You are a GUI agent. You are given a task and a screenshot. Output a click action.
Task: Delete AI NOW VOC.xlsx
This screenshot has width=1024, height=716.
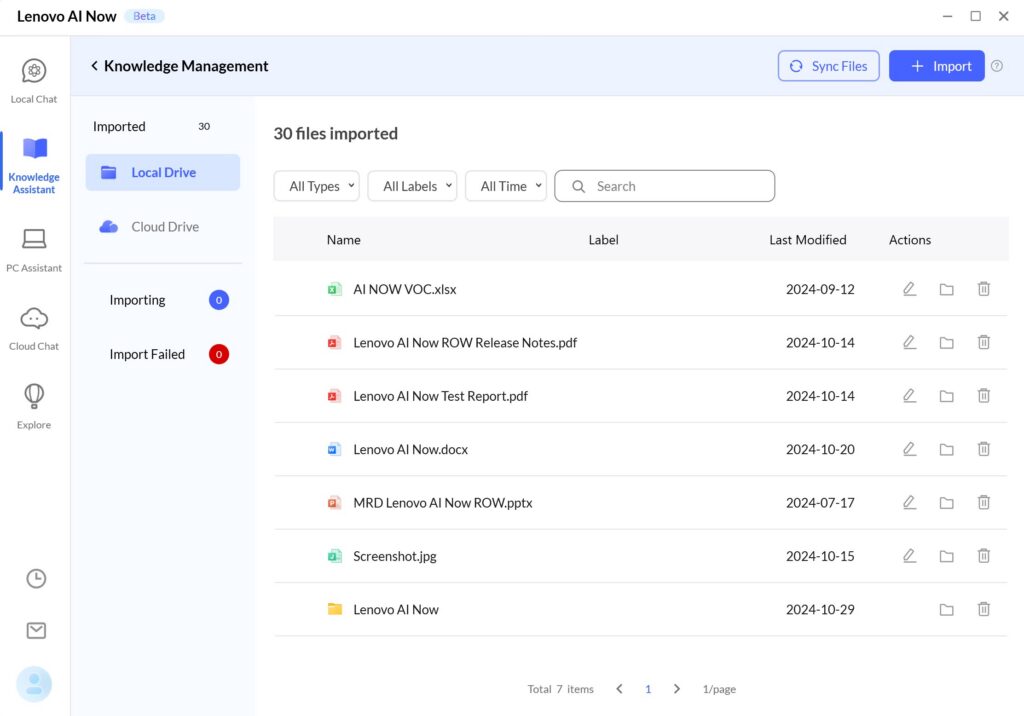click(x=984, y=289)
